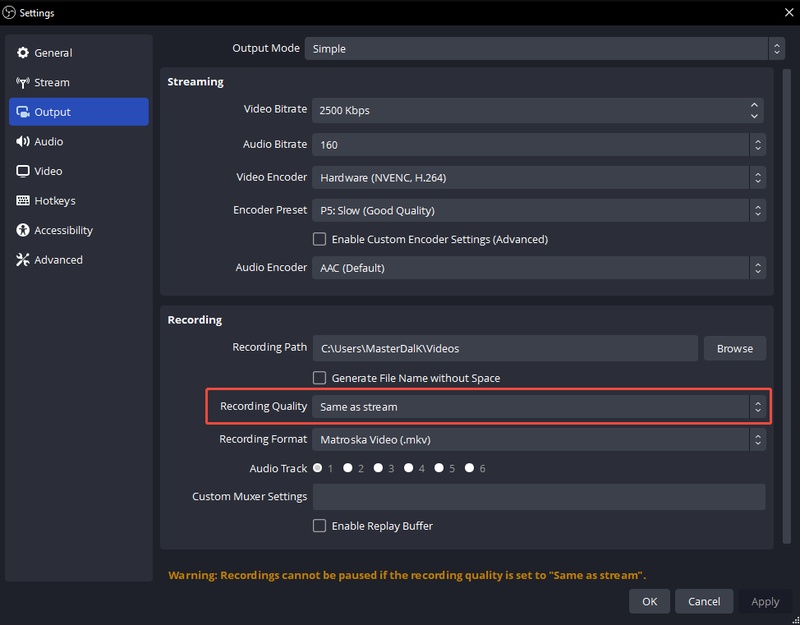Switch to the Video settings tab
Viewport: 800px width, 625px height.
[x=79, y=171]
